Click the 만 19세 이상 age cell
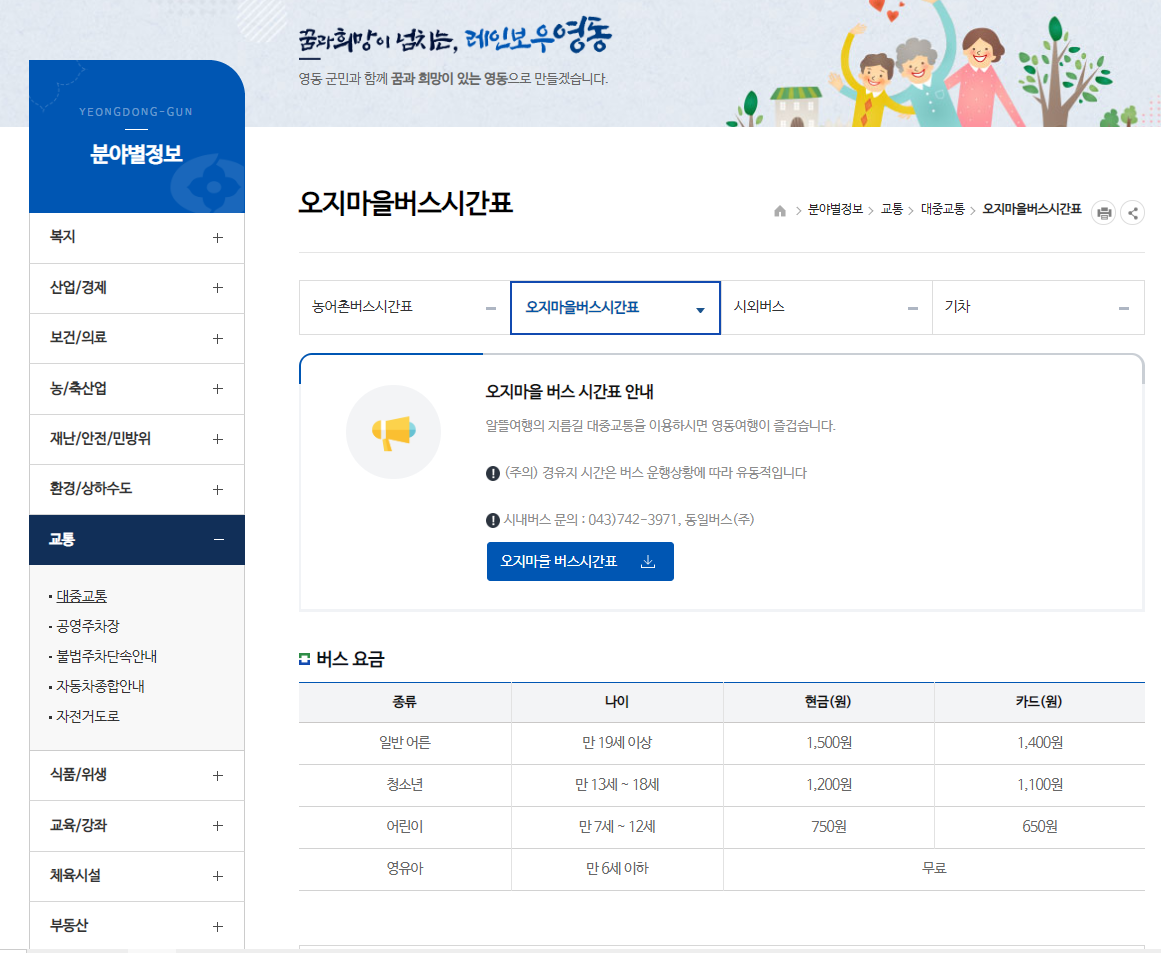 617,743
